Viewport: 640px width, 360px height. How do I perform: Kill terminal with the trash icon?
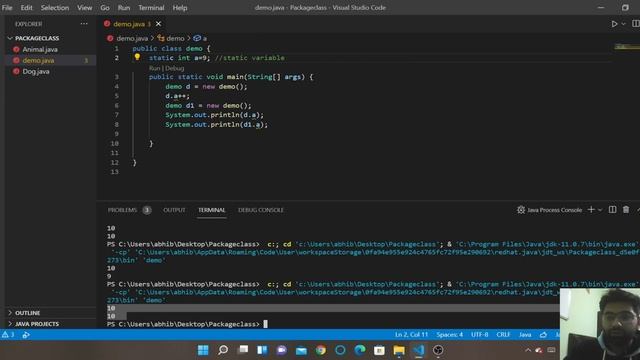(x=626, y=210)
